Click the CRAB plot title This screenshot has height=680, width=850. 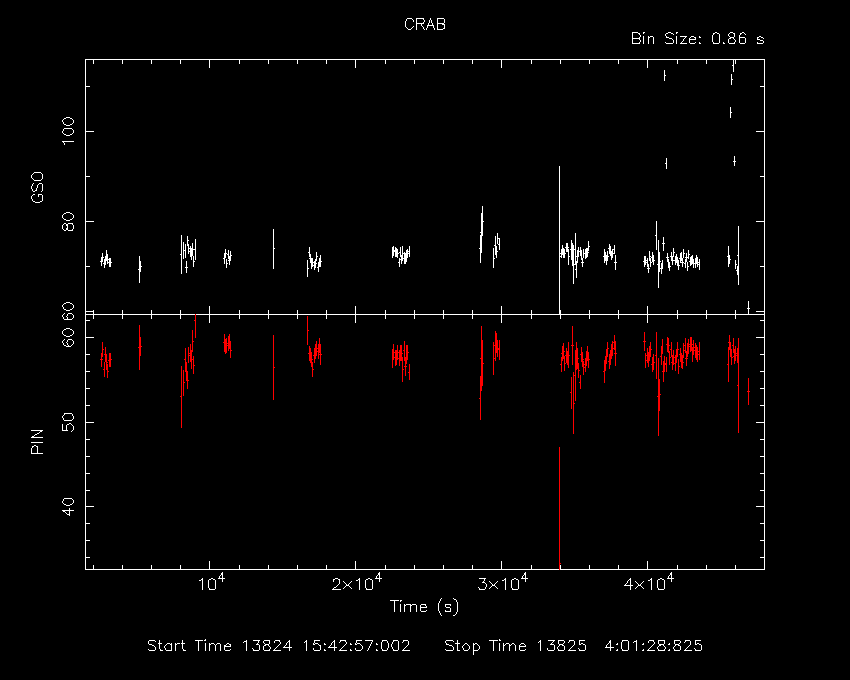click(425, 24)
